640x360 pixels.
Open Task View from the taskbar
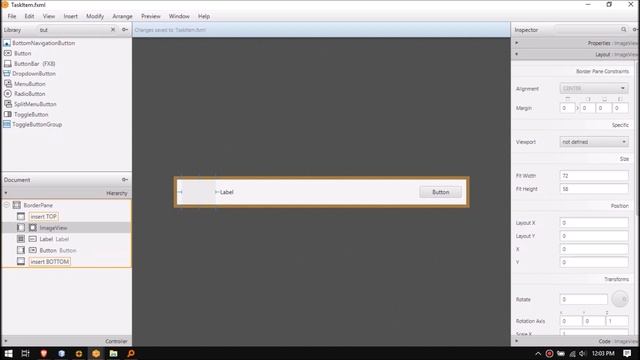(25, 353)
